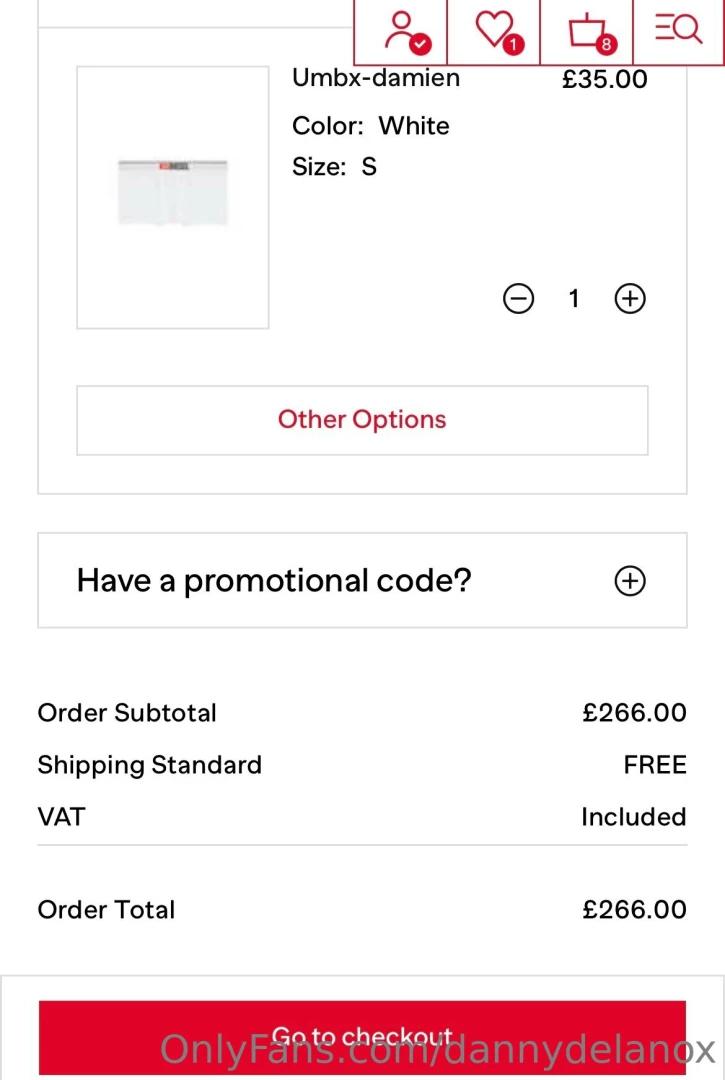
Task: Click the VAT Included value
Action: [x=633, y=817]
